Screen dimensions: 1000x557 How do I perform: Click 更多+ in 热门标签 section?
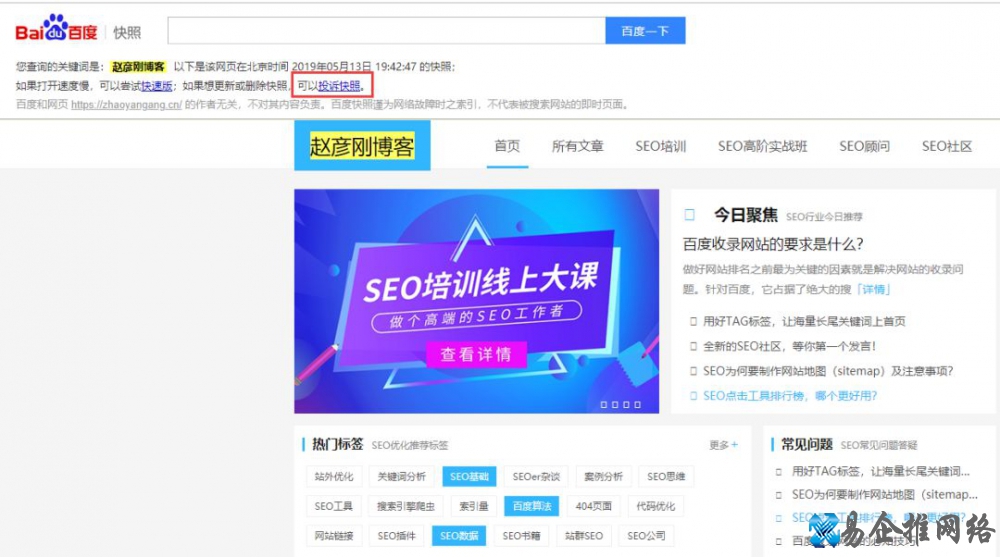pyautogui.click(x=723, y=445)
